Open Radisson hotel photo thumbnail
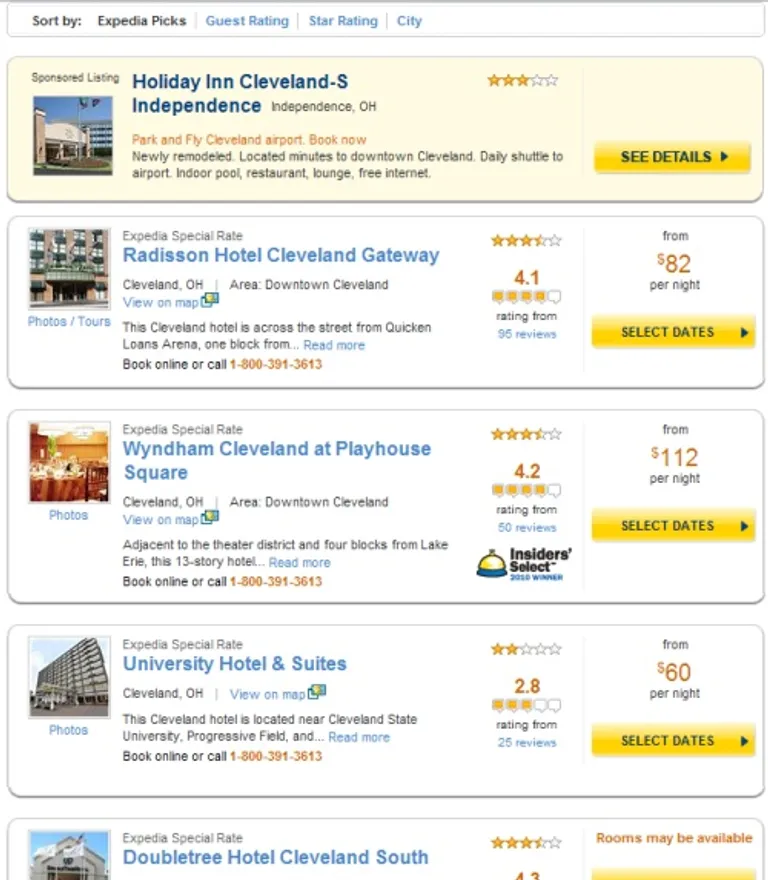The height and width of the screenshot is (880, 768). [69, 268]
